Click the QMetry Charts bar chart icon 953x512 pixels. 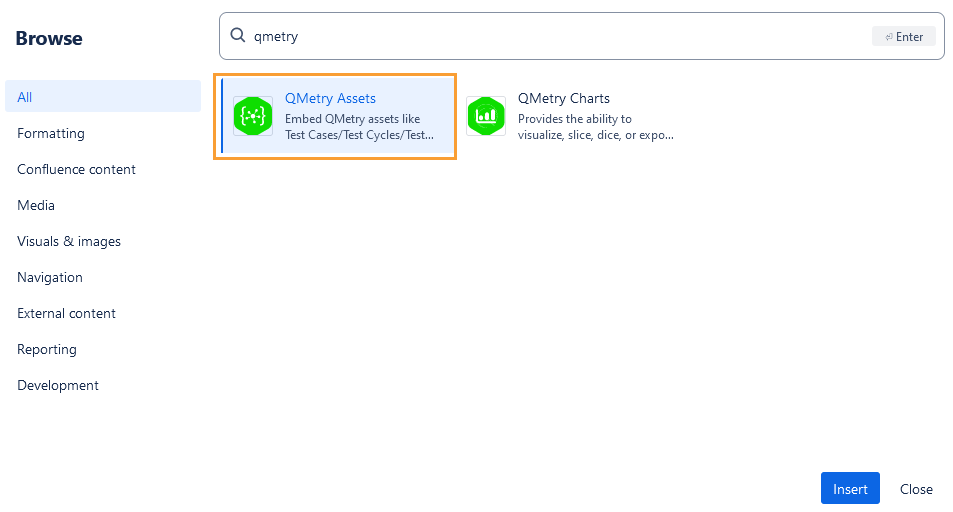pyautogui.click(x=486, y=116)
